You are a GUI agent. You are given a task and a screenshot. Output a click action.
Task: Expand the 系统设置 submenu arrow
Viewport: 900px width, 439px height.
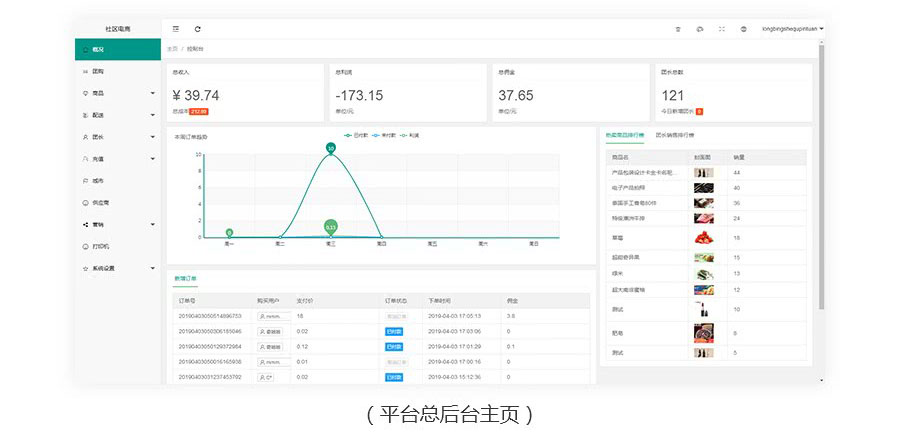point(153,268)
